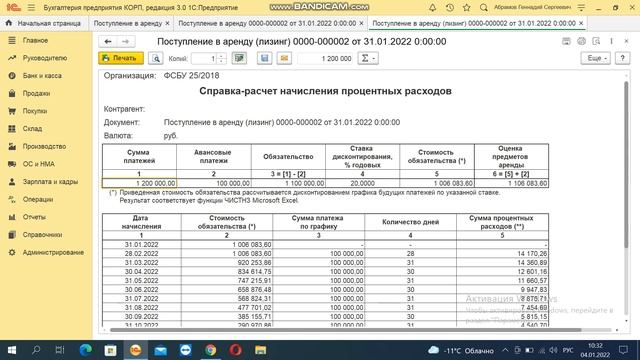
Task: Click the help question mark button
Action: (622, 58)
